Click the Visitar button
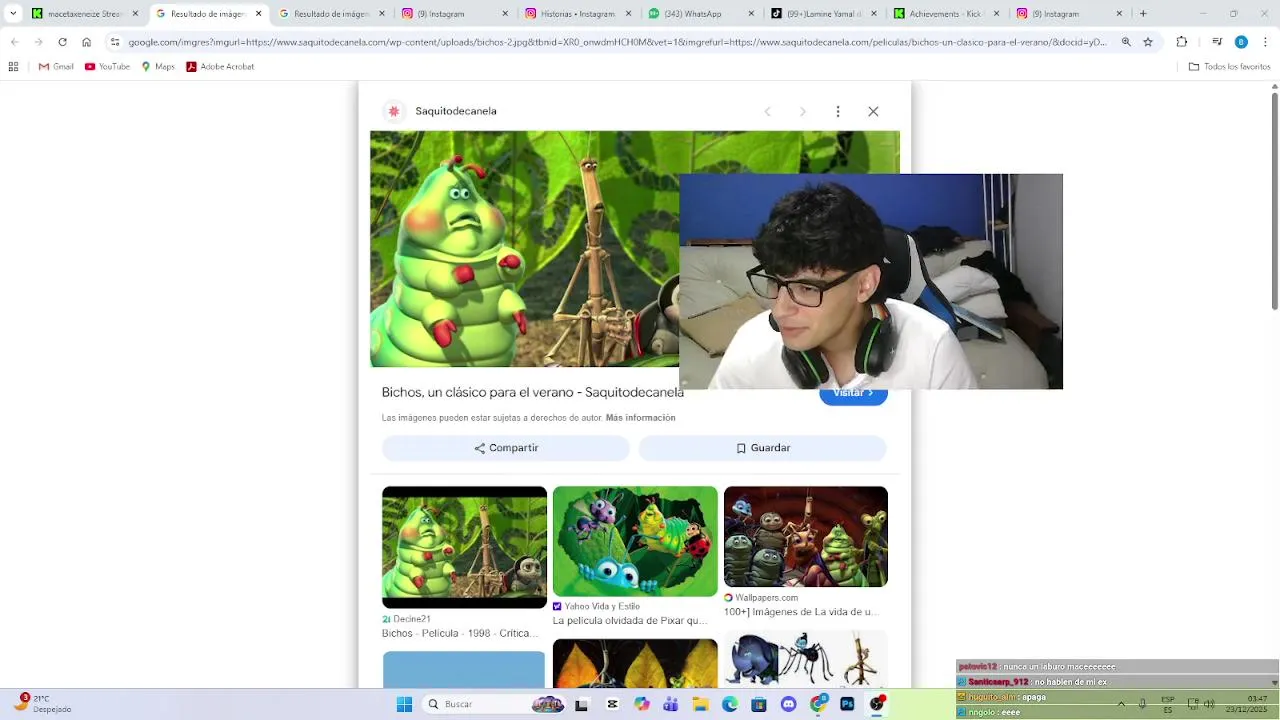1280x720 pixels. click(853, 394)
